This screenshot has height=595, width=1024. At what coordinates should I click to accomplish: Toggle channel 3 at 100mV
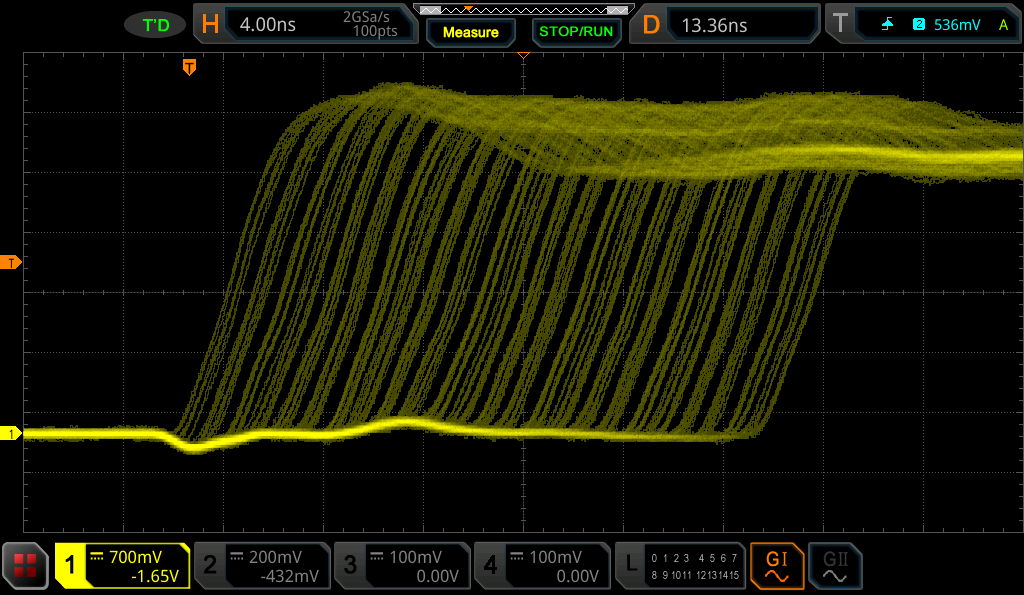(x=402, y=565)
